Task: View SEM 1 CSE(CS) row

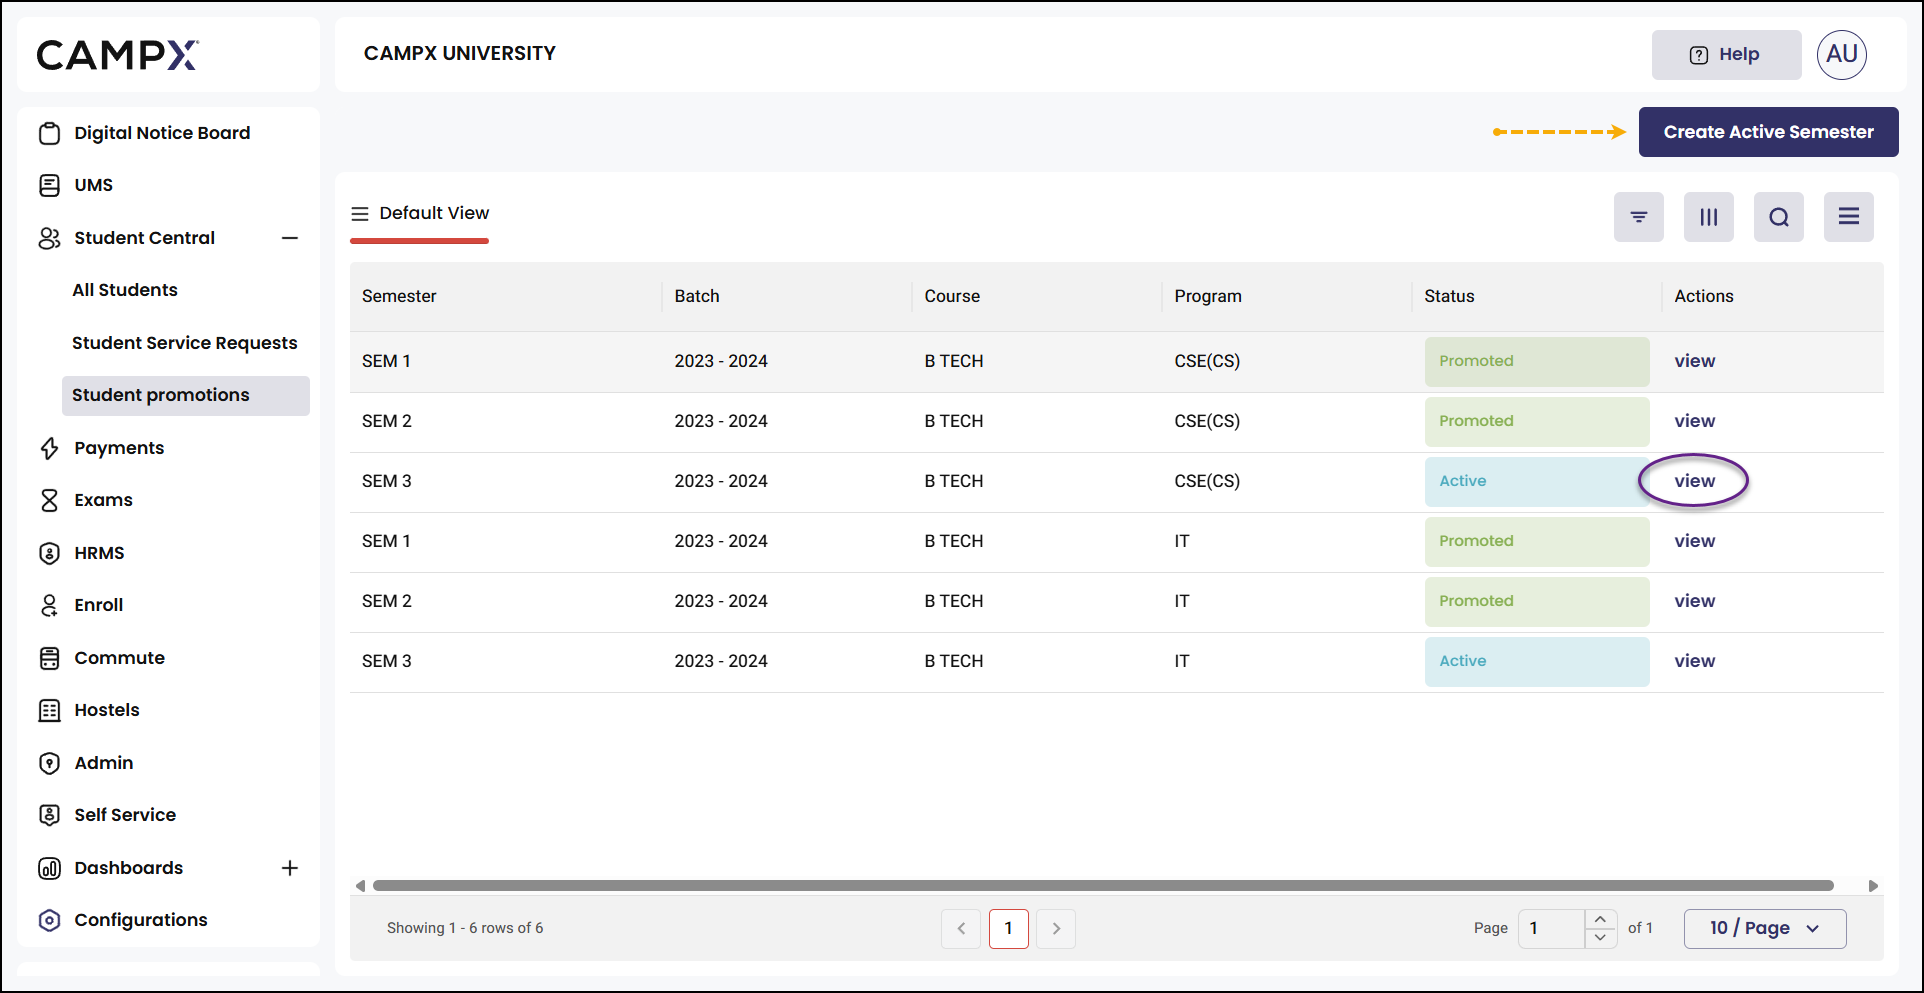Action: (1694, 361)
